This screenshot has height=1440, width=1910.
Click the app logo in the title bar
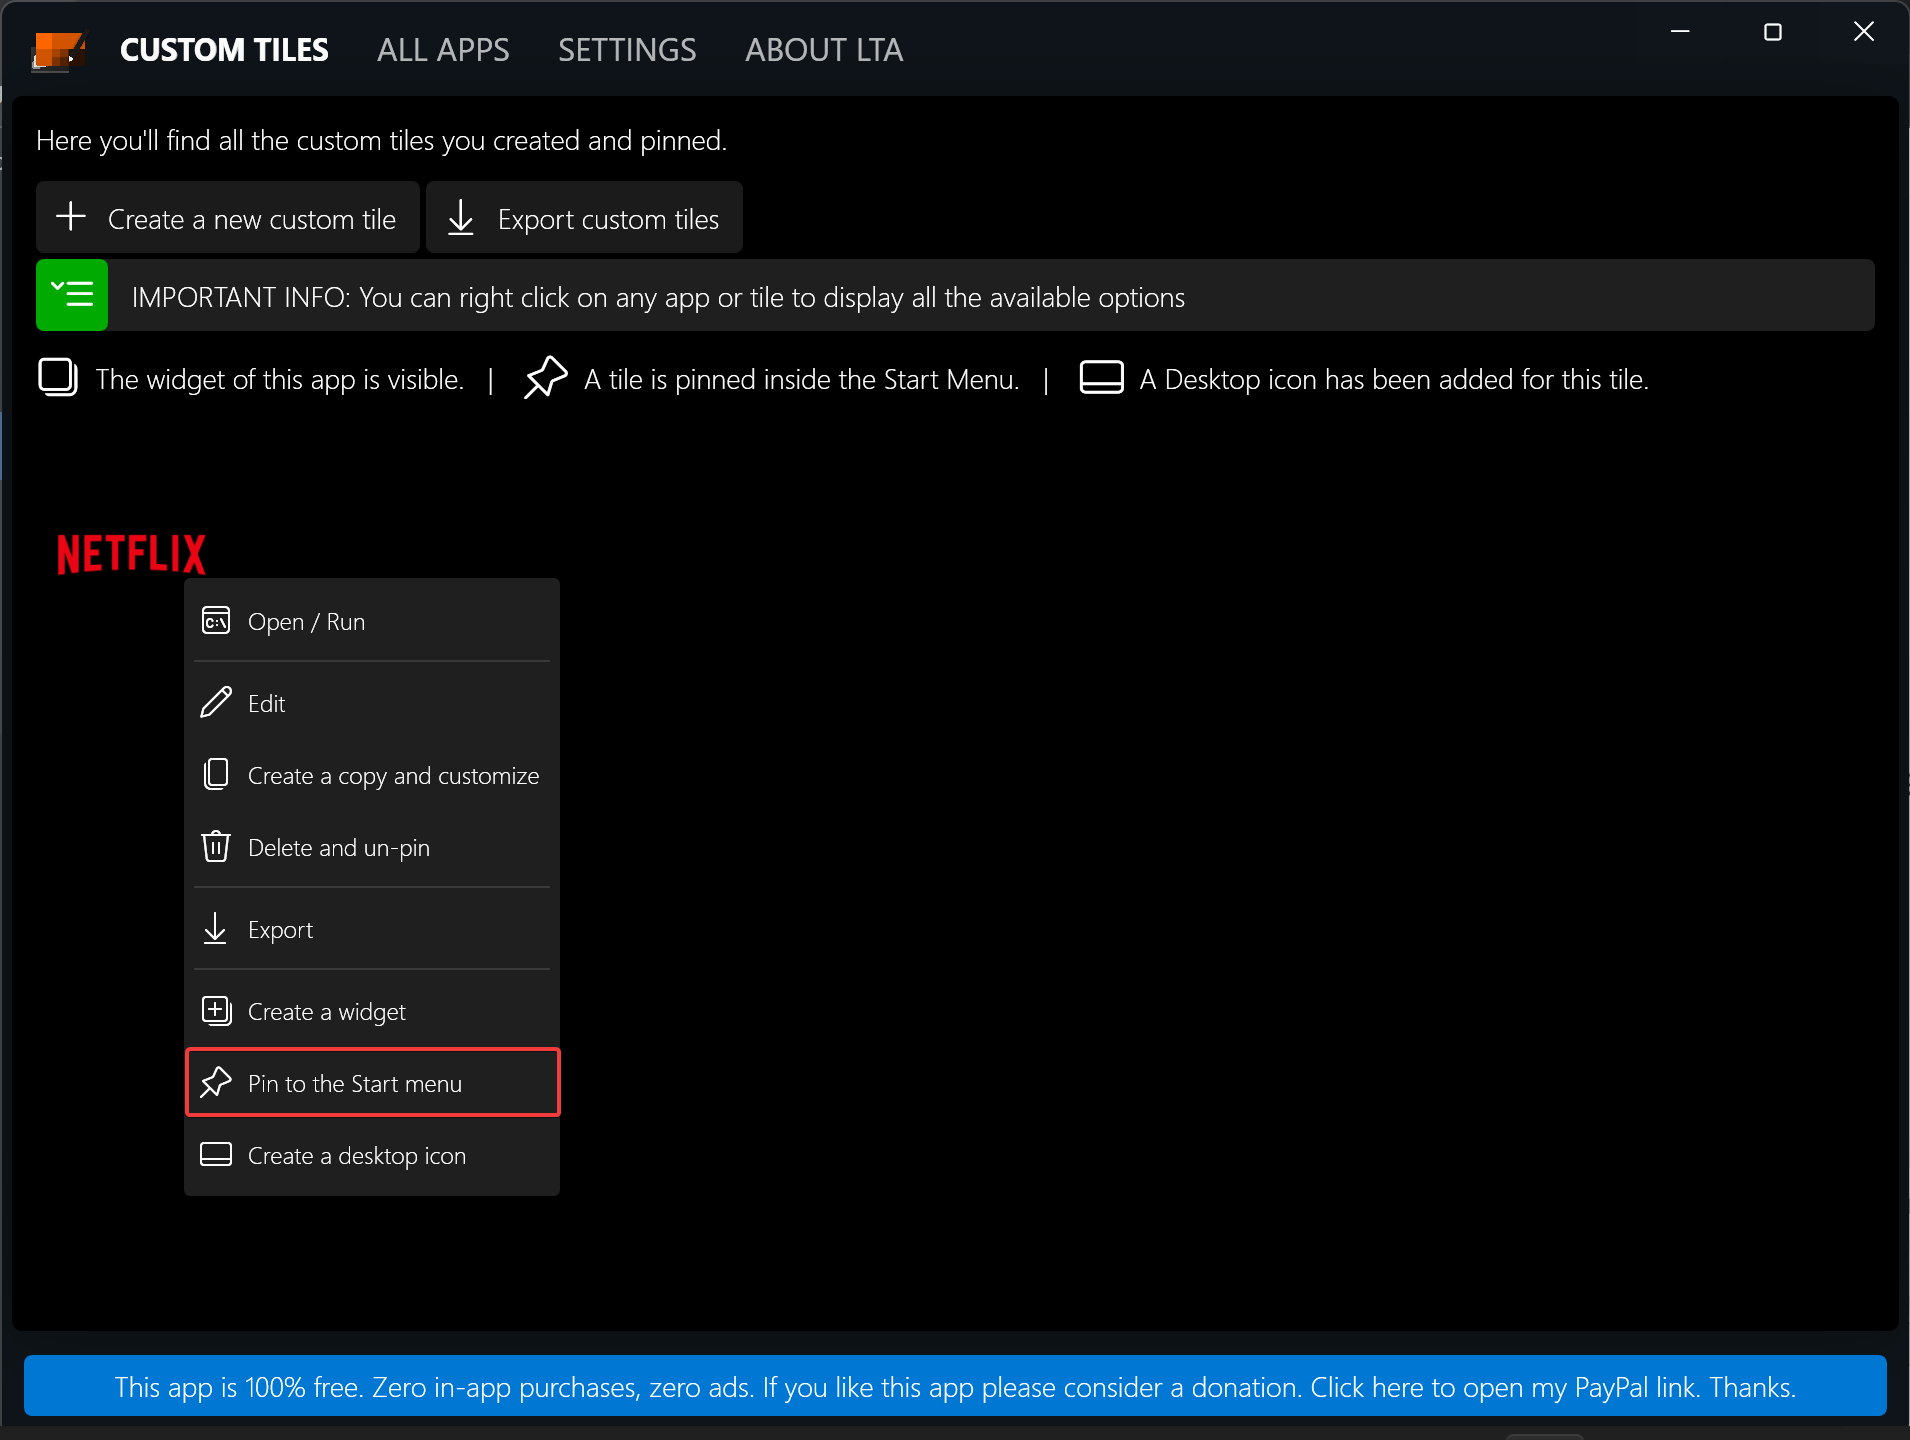(58, 50)
